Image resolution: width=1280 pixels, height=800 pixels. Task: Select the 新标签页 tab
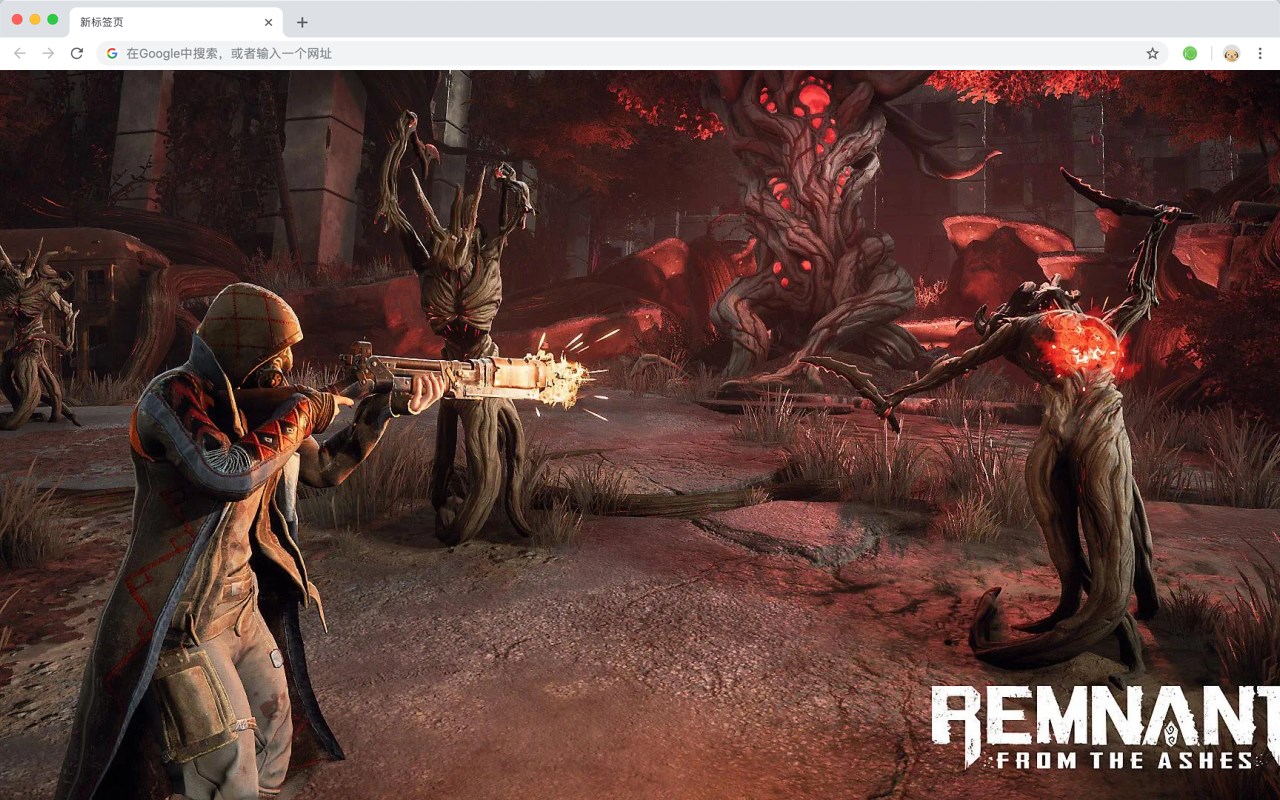tap(176, 22)
